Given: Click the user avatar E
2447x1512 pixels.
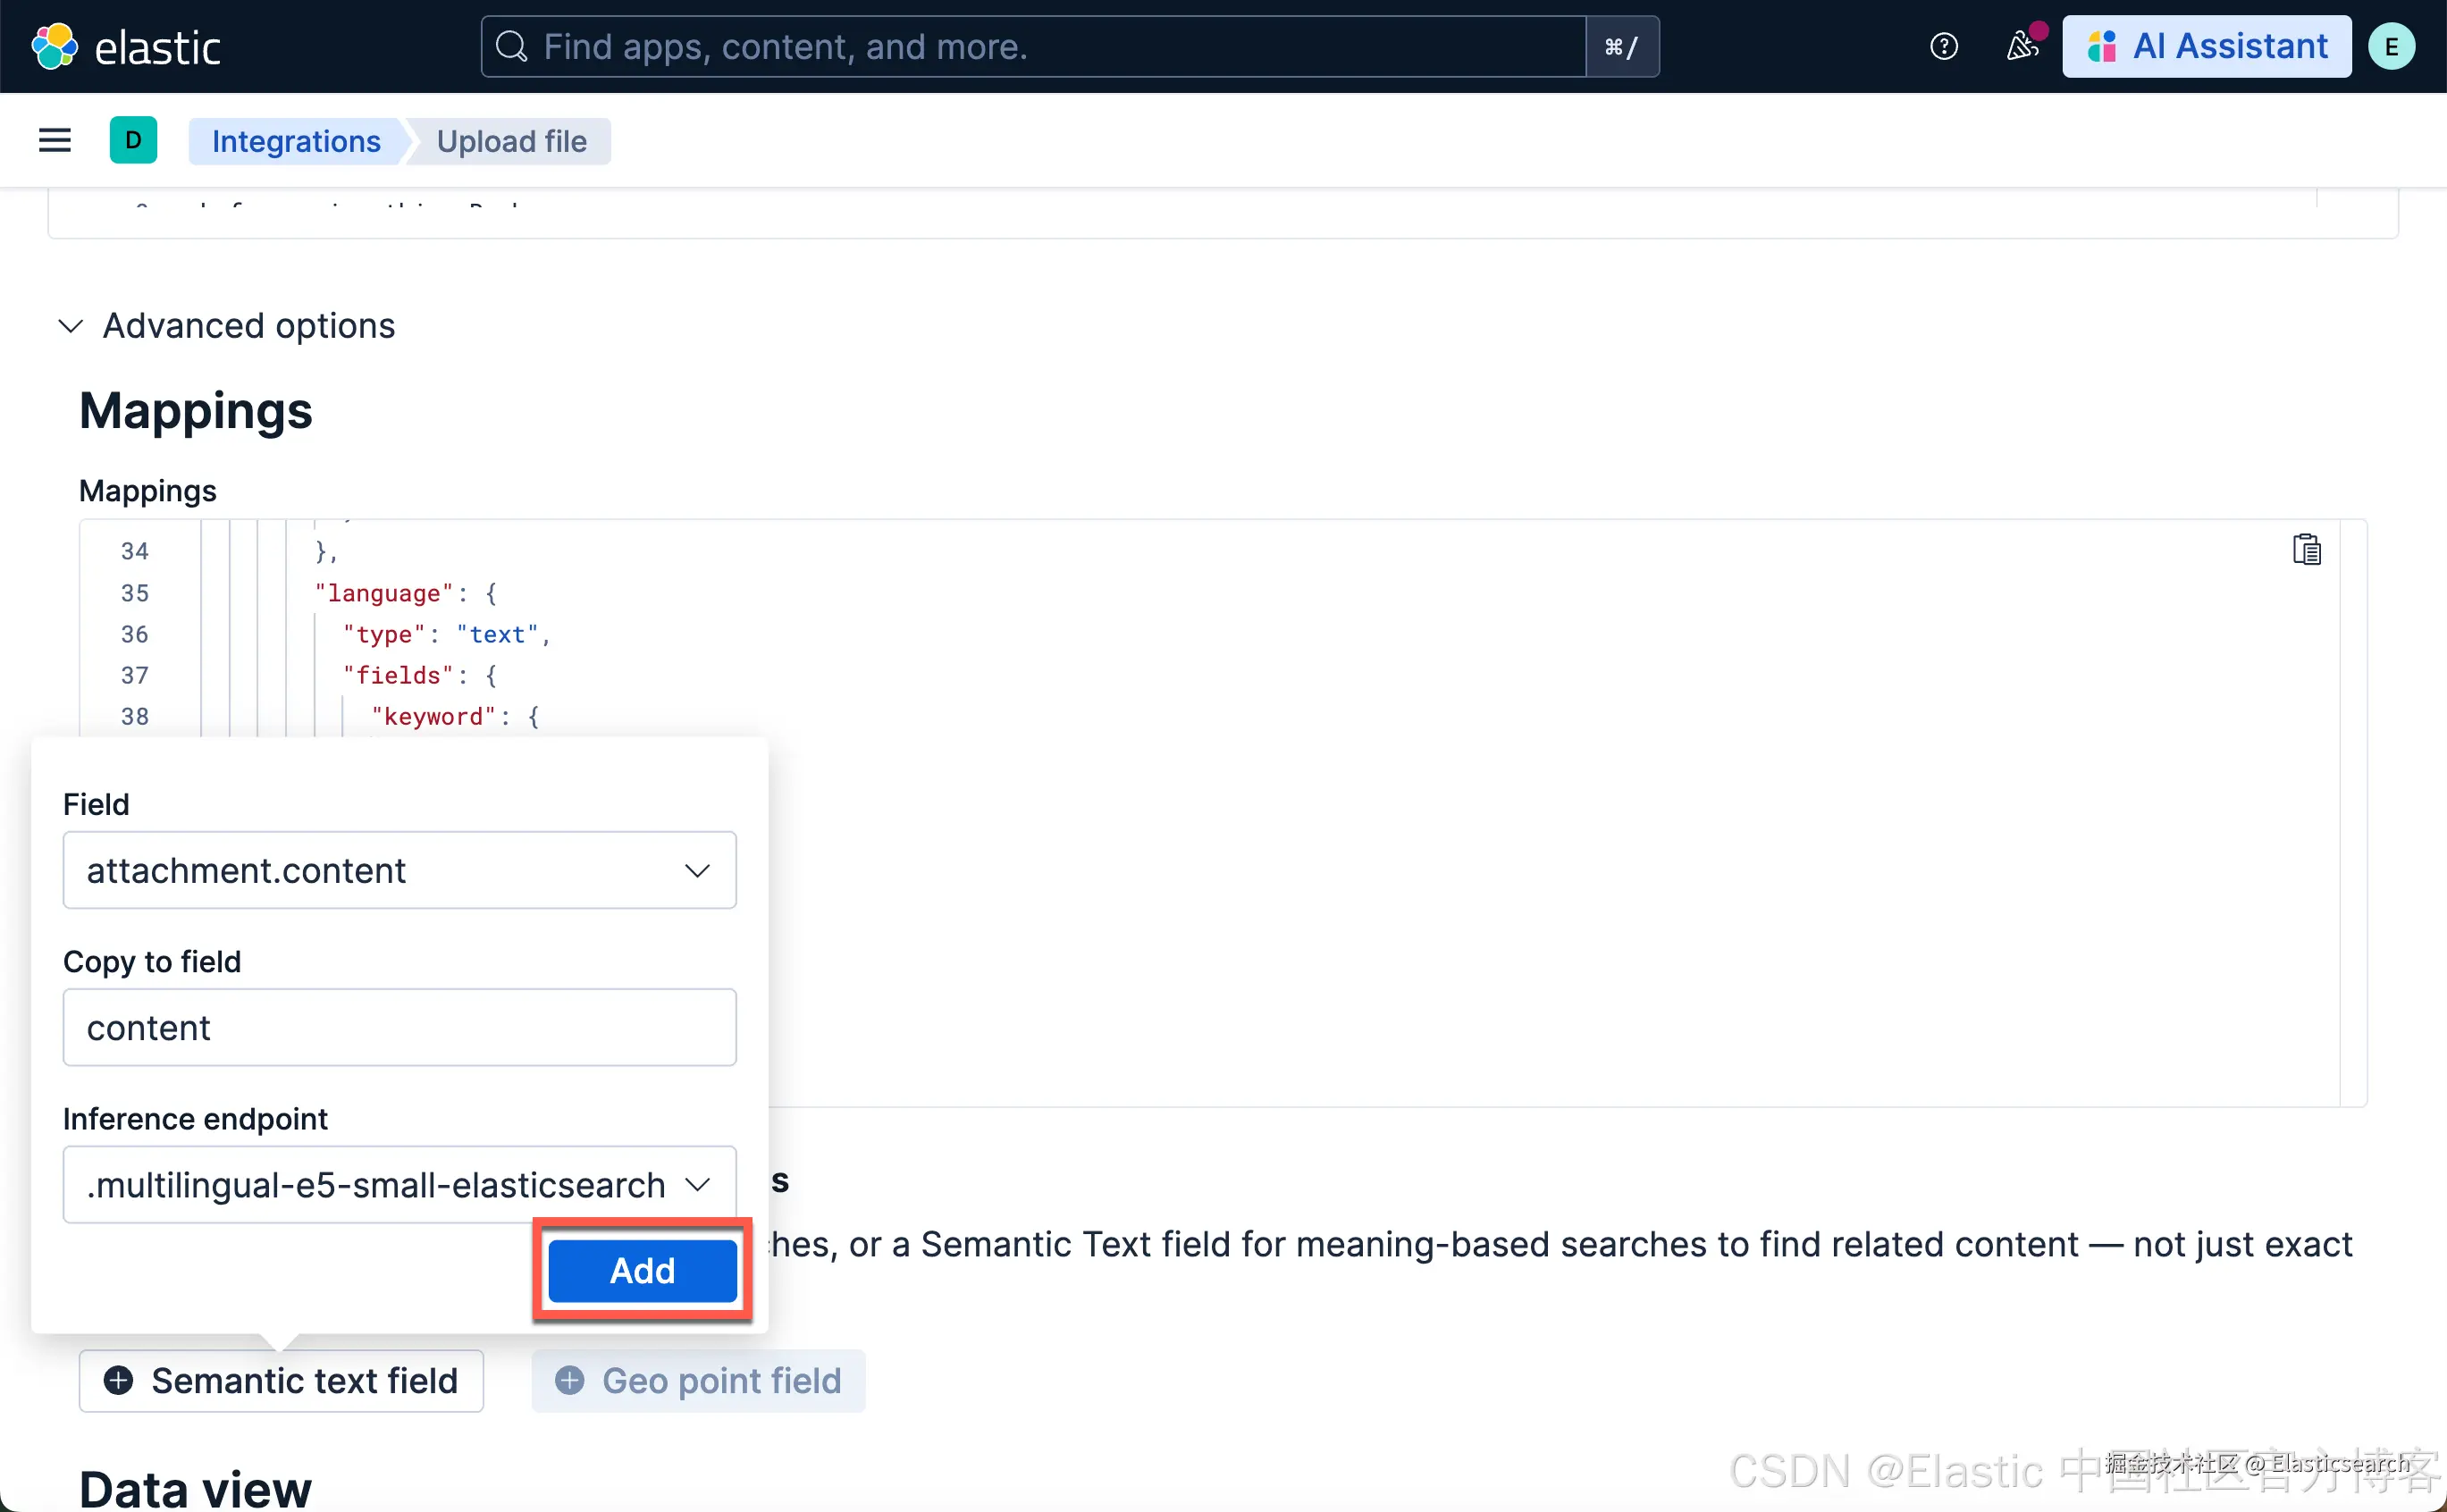Looking at the screenshot, I should (x=2391, y=46).
